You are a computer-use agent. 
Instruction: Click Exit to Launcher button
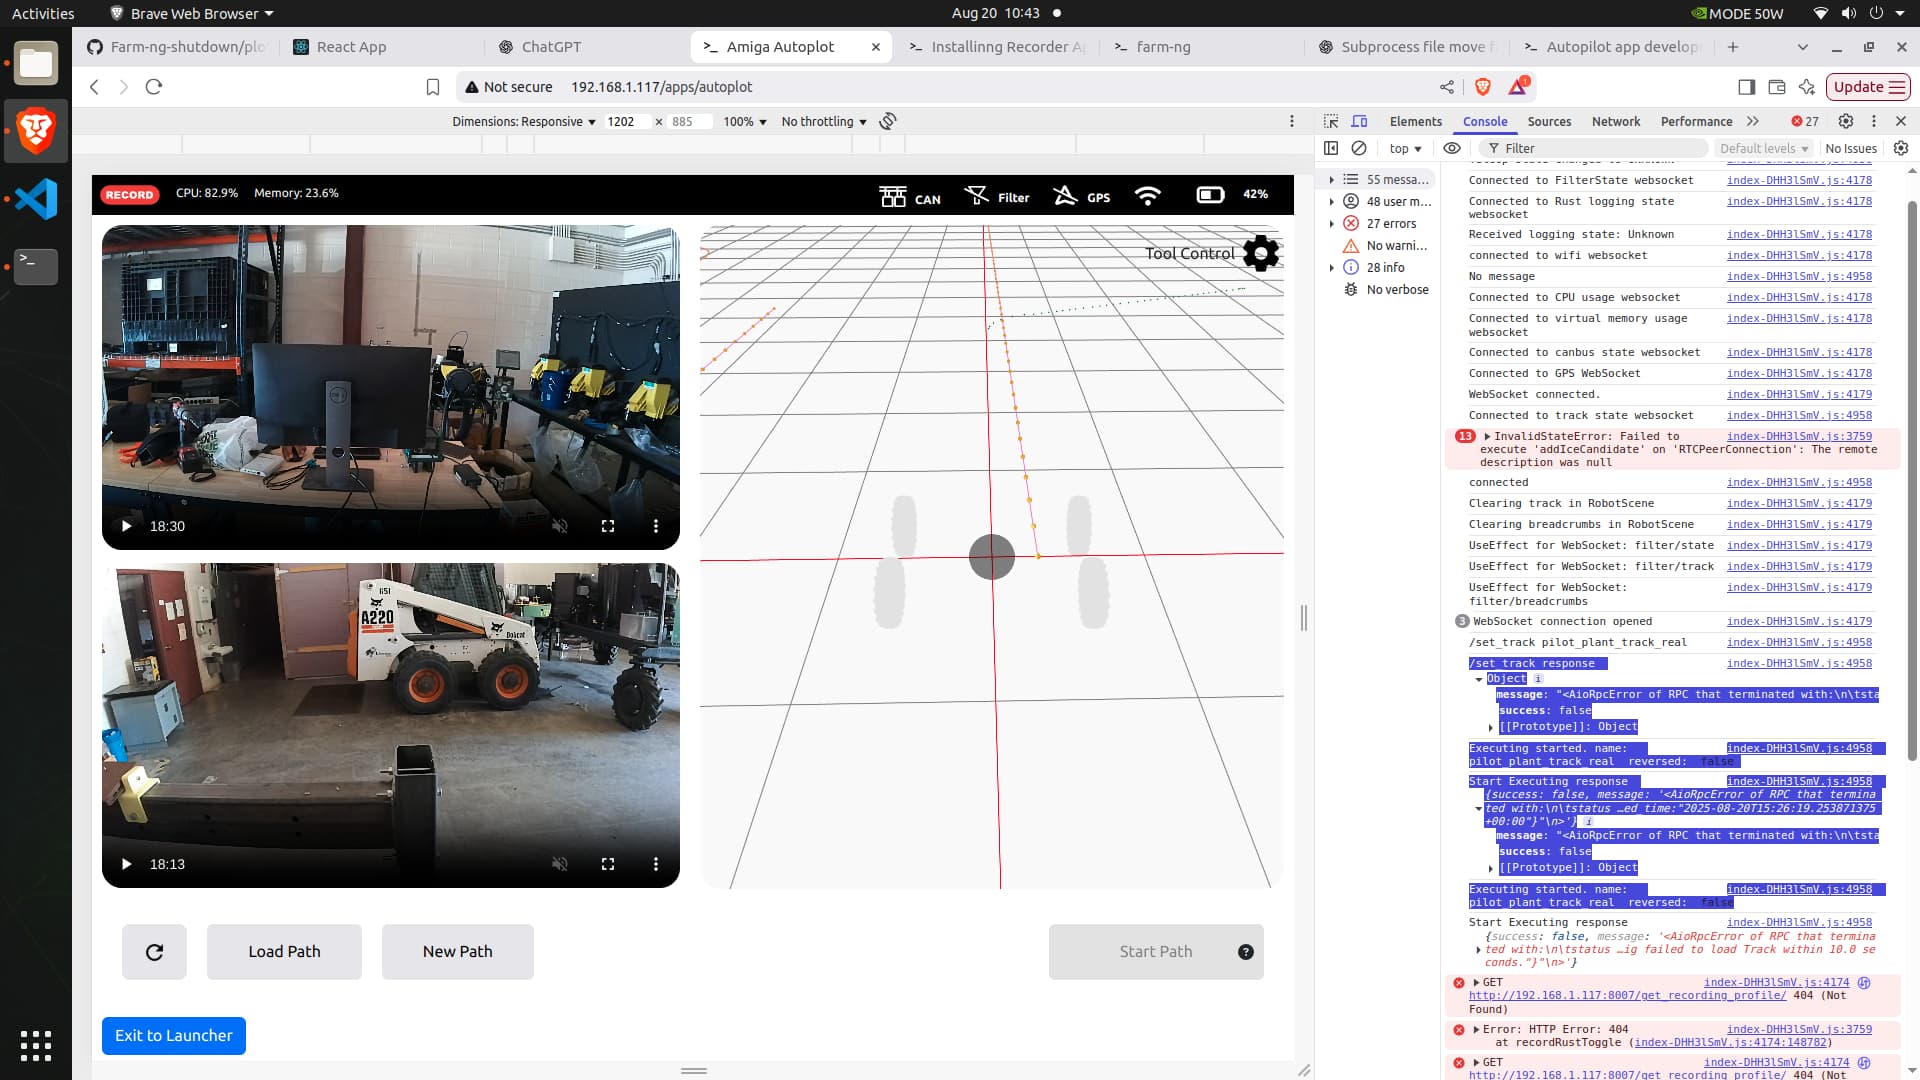click(173, 1035)
